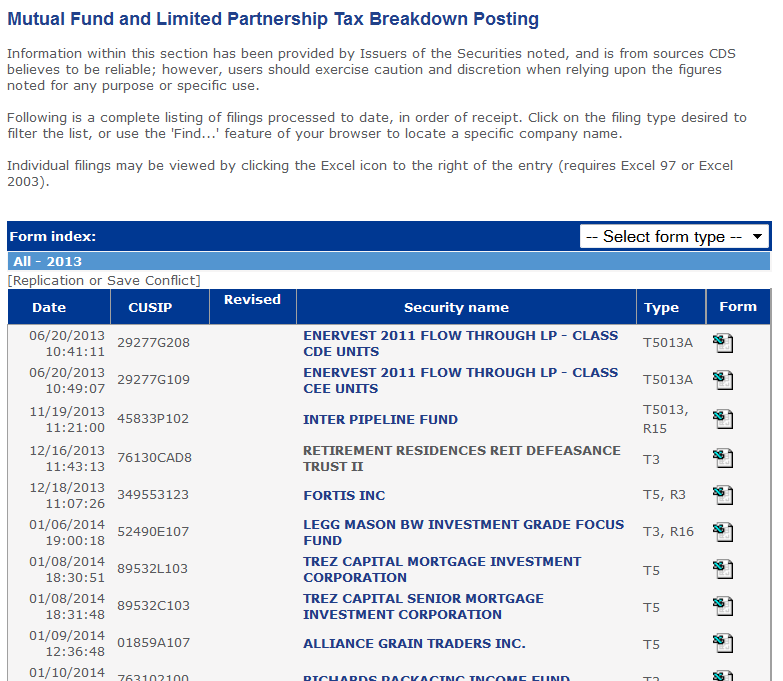Image resolution: width=783 pixels, height=681 pixels.
Task: Open Excel icon for Inter Pipeline Fund
Action: 723,419
